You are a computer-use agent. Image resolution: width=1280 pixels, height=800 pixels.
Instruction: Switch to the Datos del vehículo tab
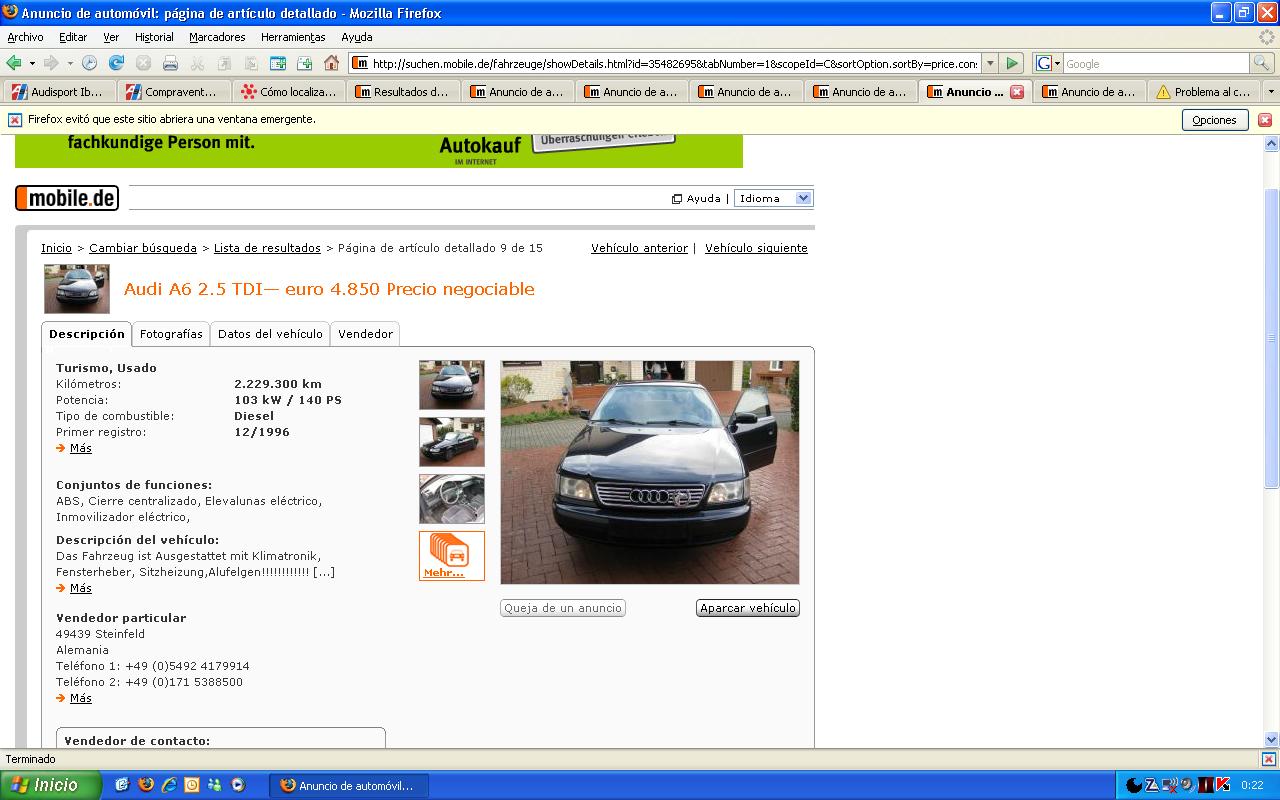tap(270, 334)
